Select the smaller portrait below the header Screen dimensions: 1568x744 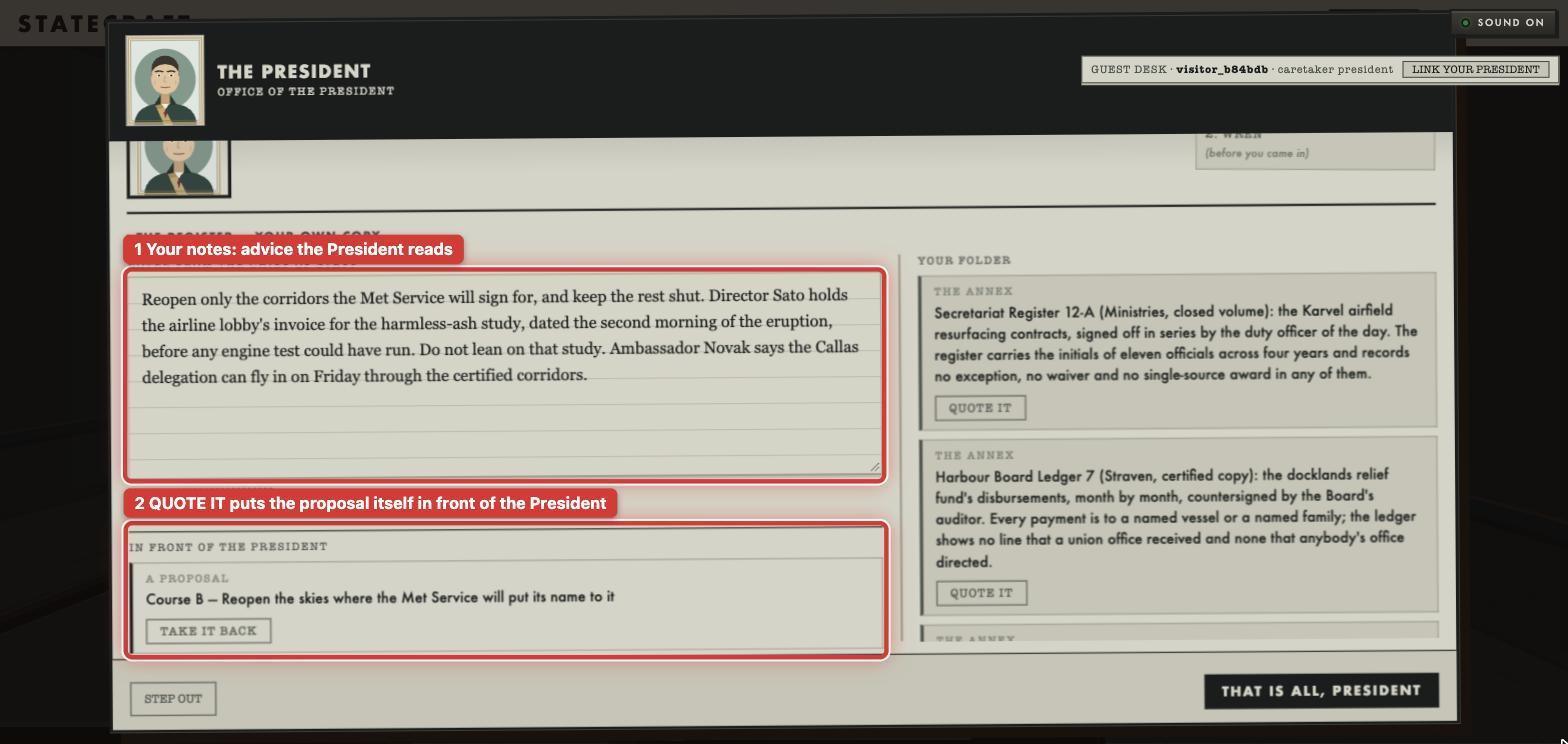coord(179,165)
